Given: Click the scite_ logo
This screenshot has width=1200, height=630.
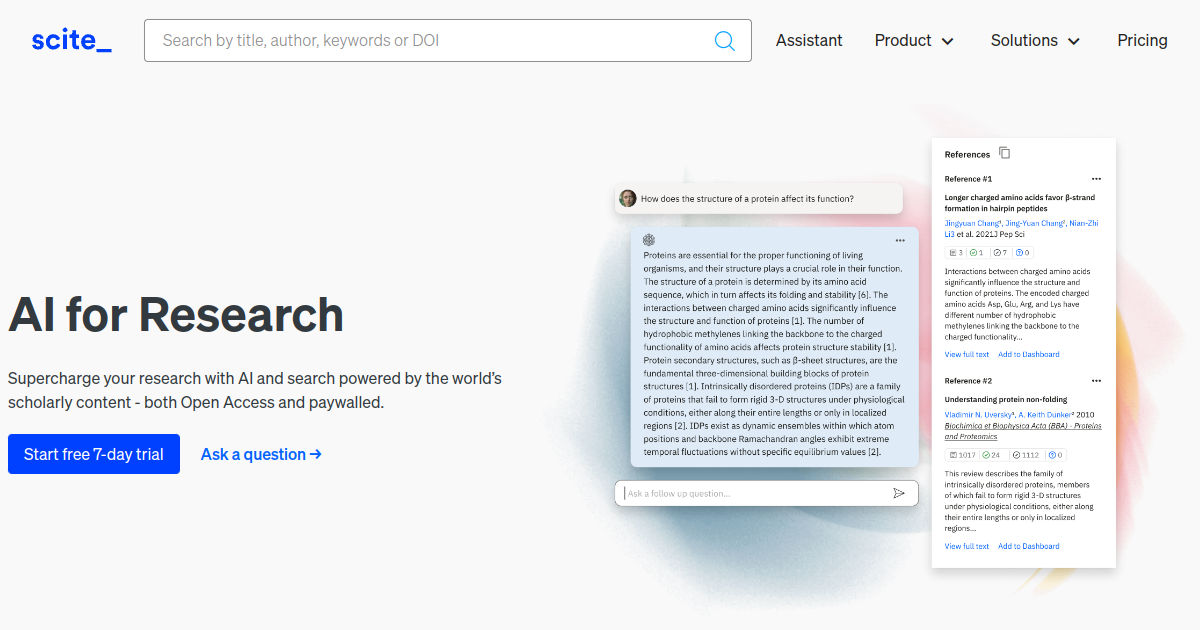Looking at the screenshot, I should point(71,40).
